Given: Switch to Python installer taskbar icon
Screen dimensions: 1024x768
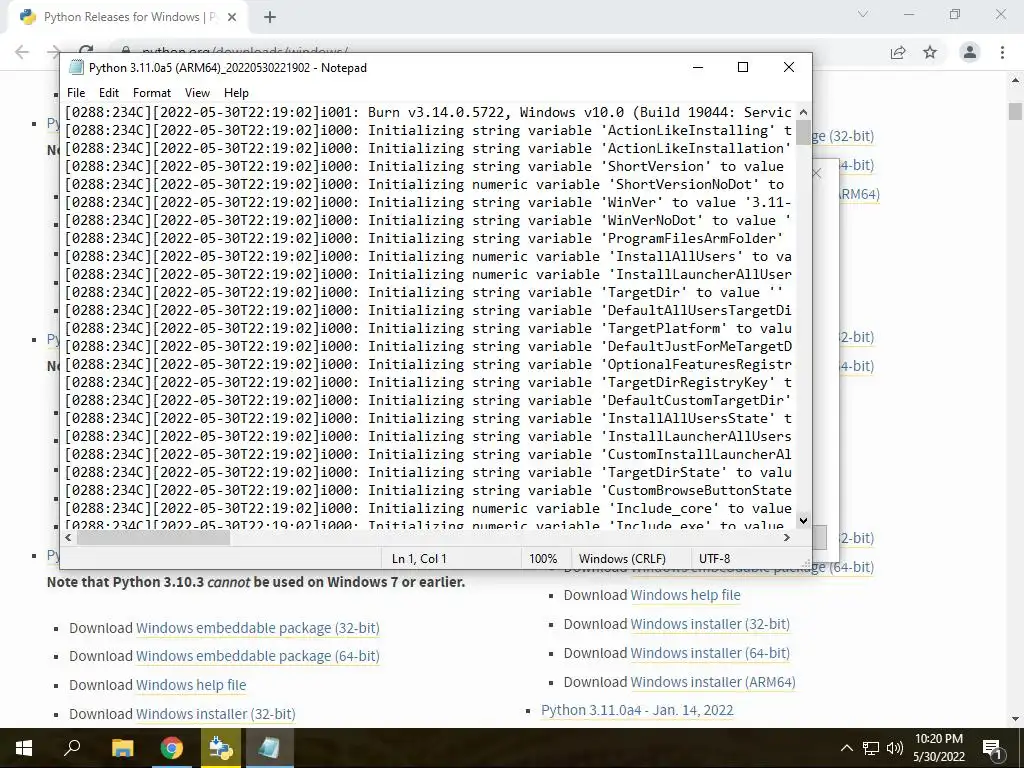Looking at the screenshot, I should pyautogui.click(x=221, y=748).
